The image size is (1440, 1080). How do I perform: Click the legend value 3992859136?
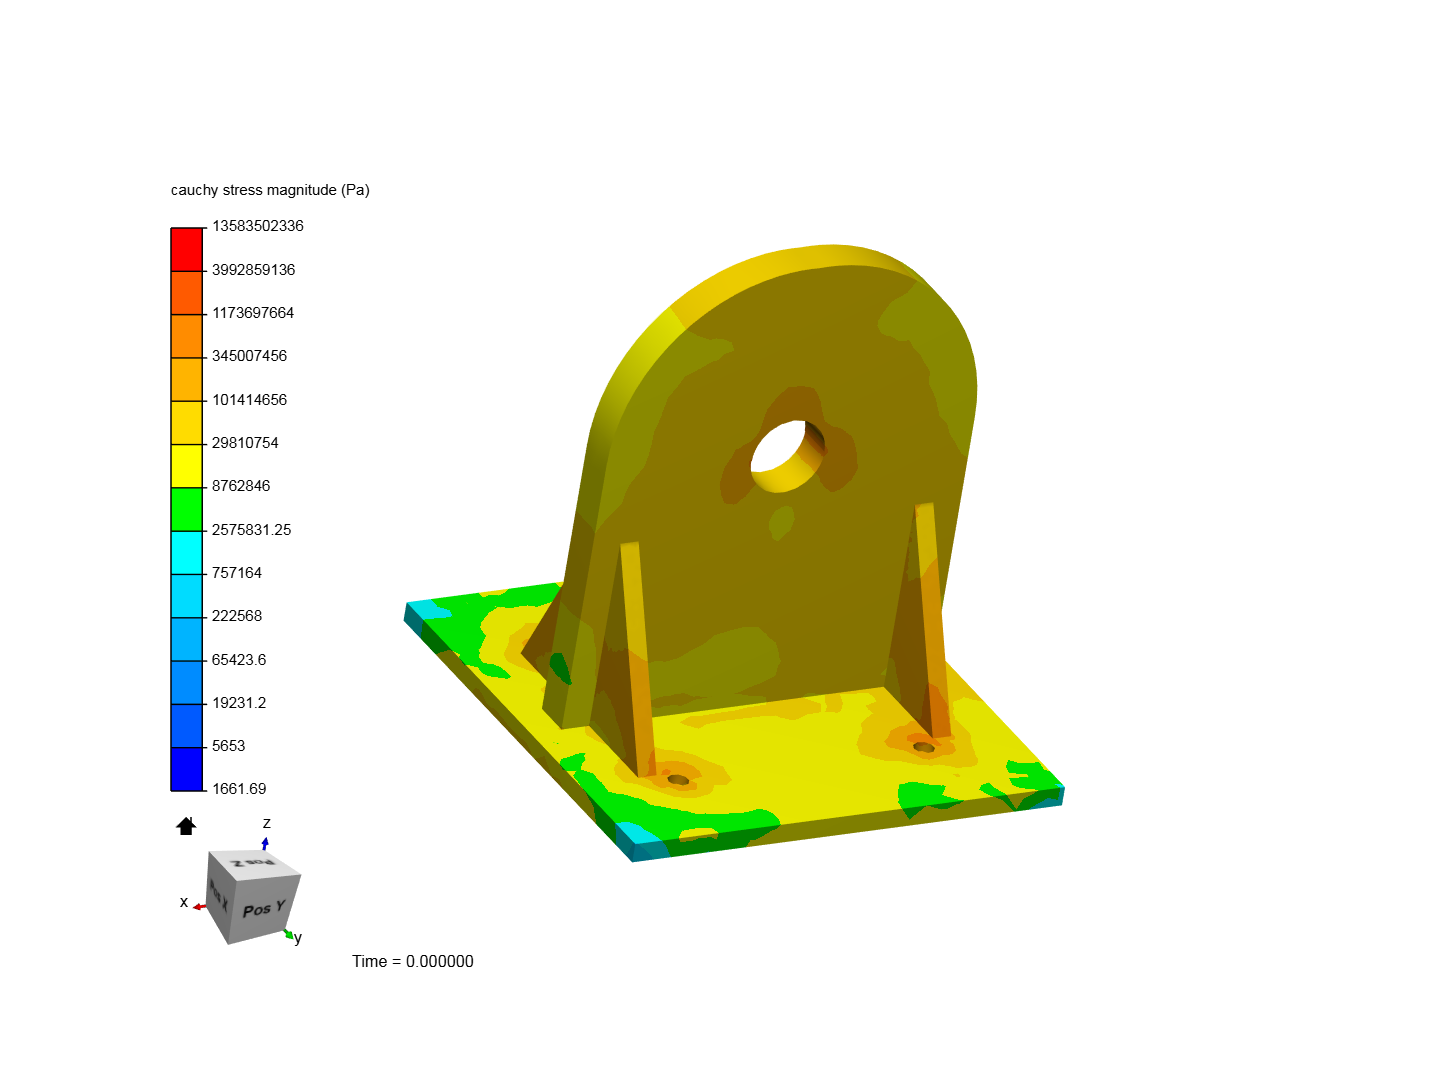(x=253, y=270)
